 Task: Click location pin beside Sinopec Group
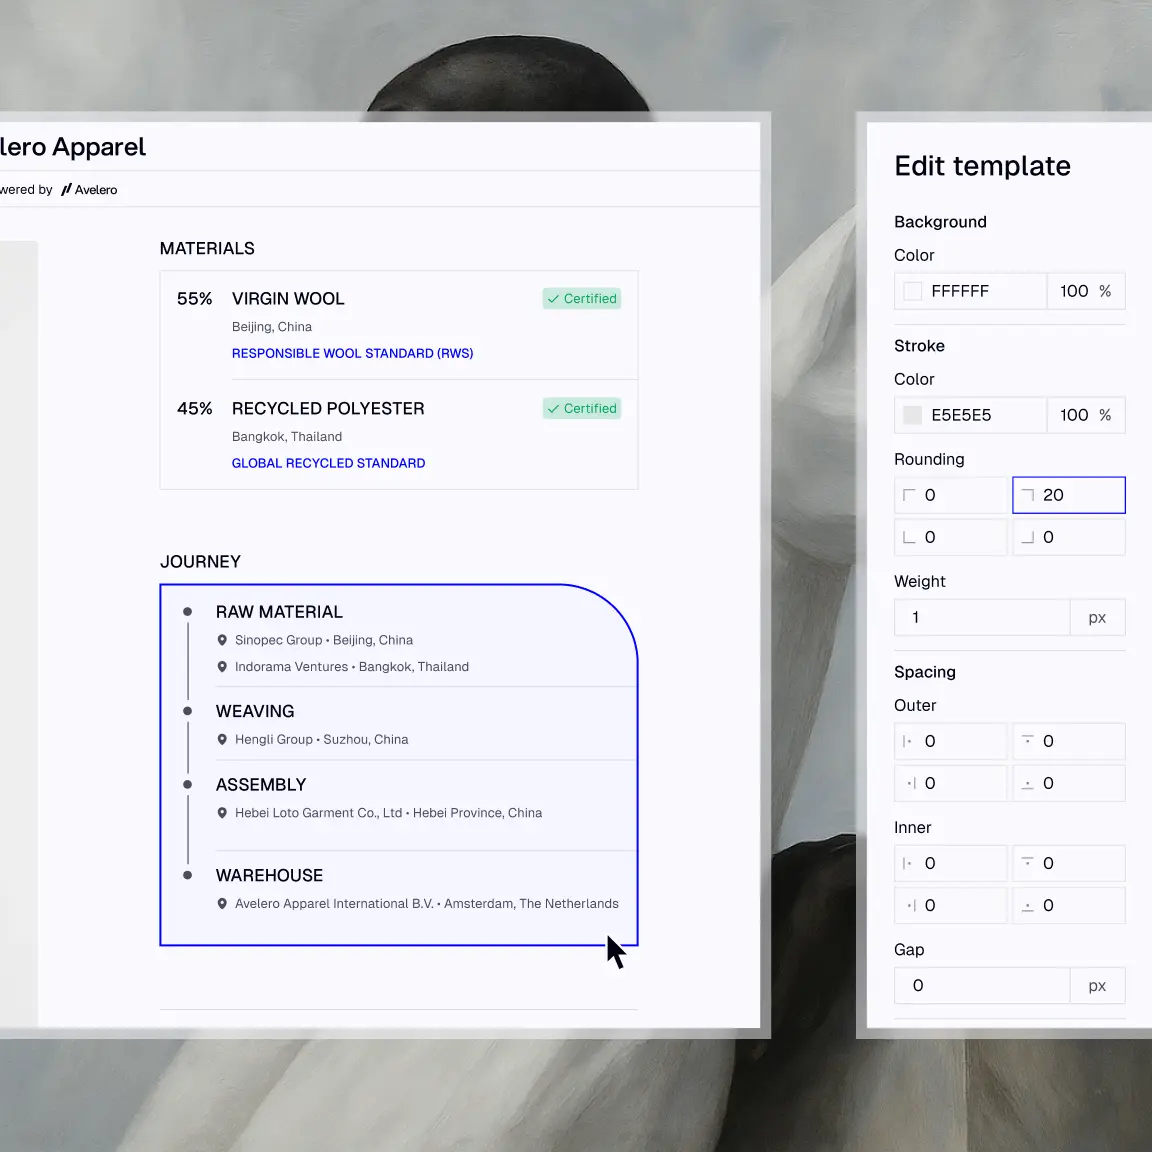(x=222, y=640)
